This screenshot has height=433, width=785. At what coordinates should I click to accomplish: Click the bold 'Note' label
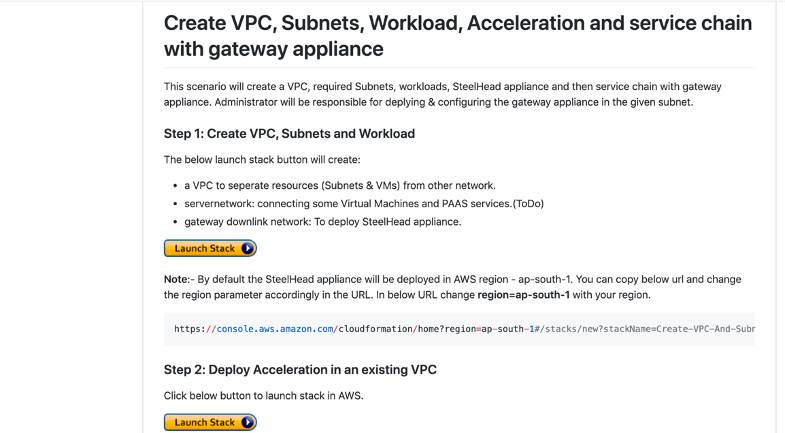click(176, 279)
